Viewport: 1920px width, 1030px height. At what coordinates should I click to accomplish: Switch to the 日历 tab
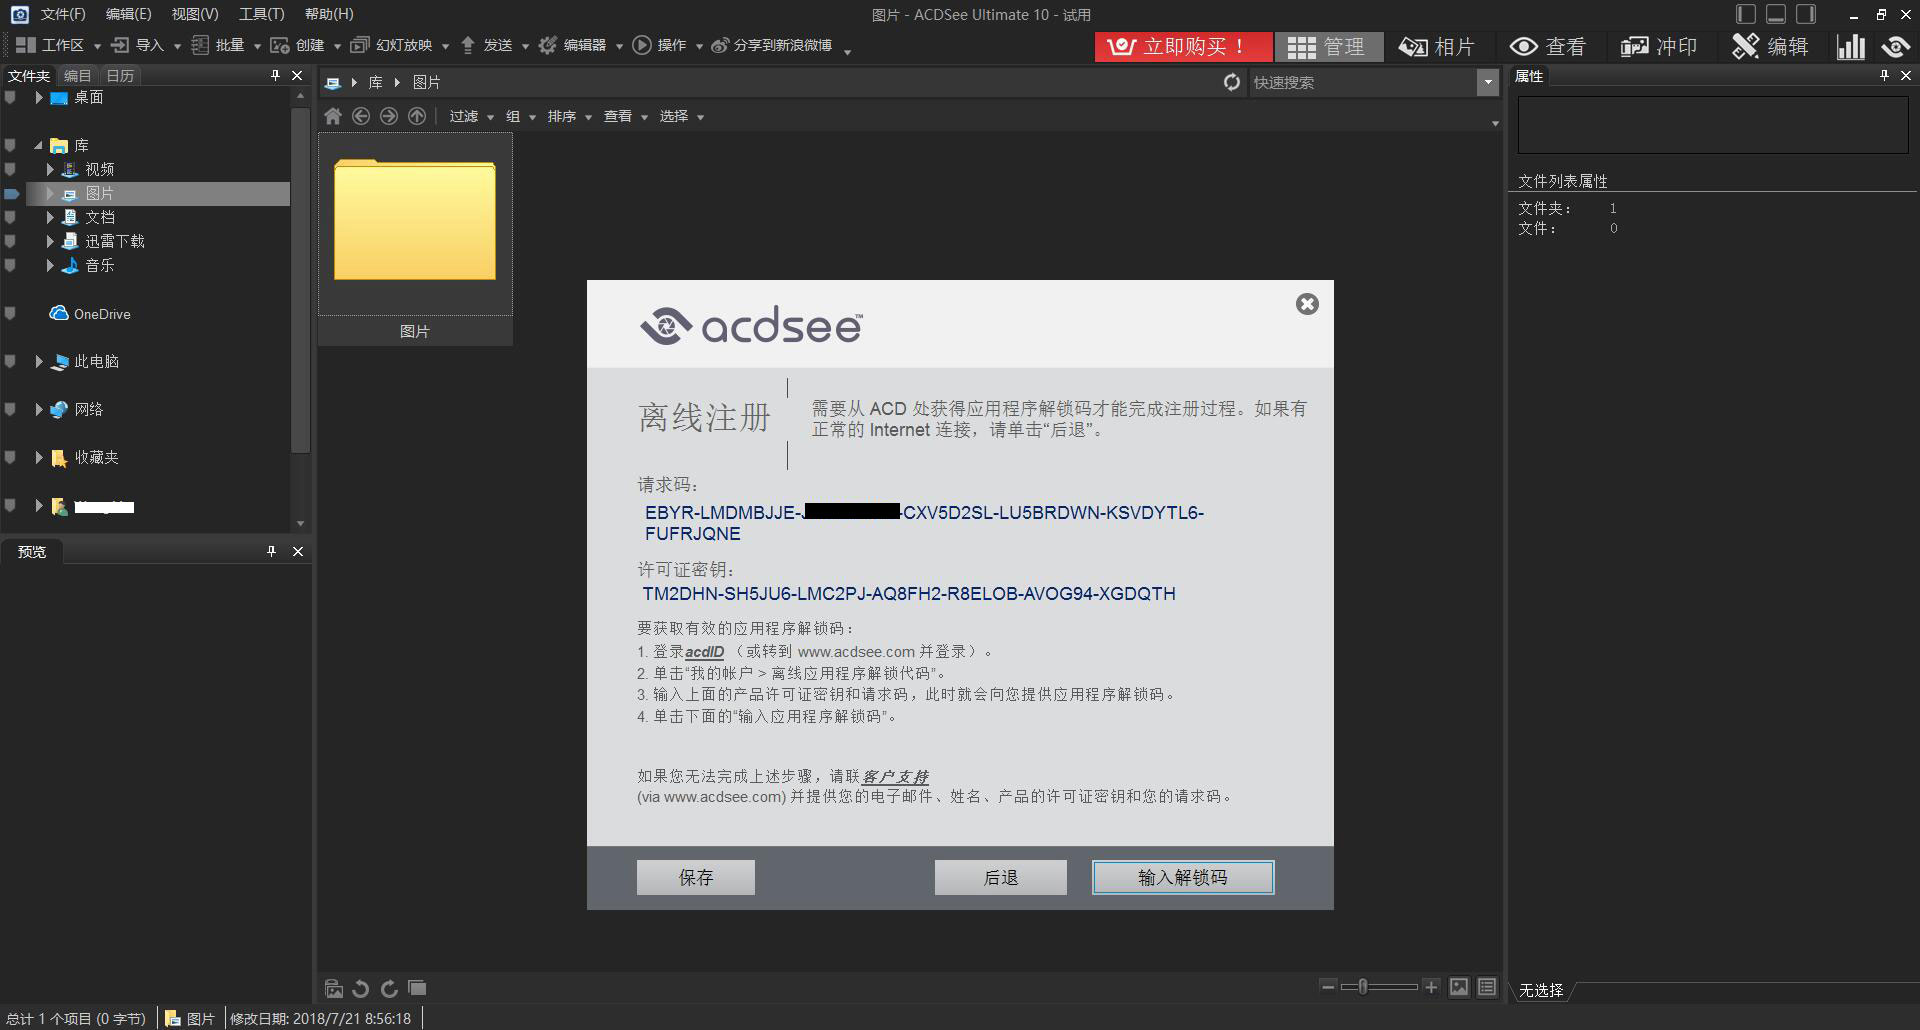(x=120, y=76)
